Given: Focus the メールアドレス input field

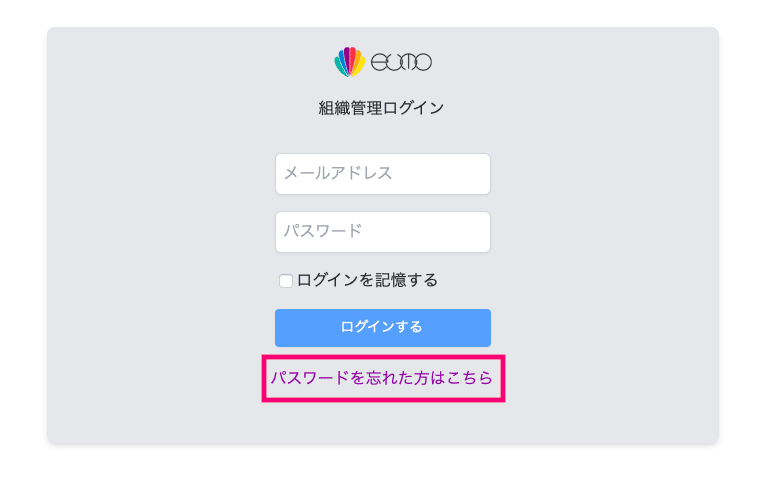Looking at the screenshot, I should tap(383, 174).
